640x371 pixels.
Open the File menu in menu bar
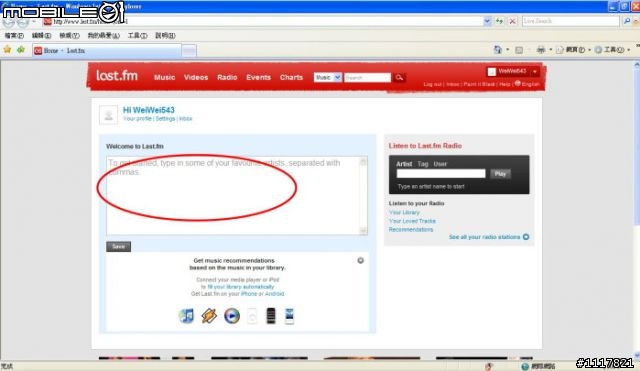tap(14, 36)
